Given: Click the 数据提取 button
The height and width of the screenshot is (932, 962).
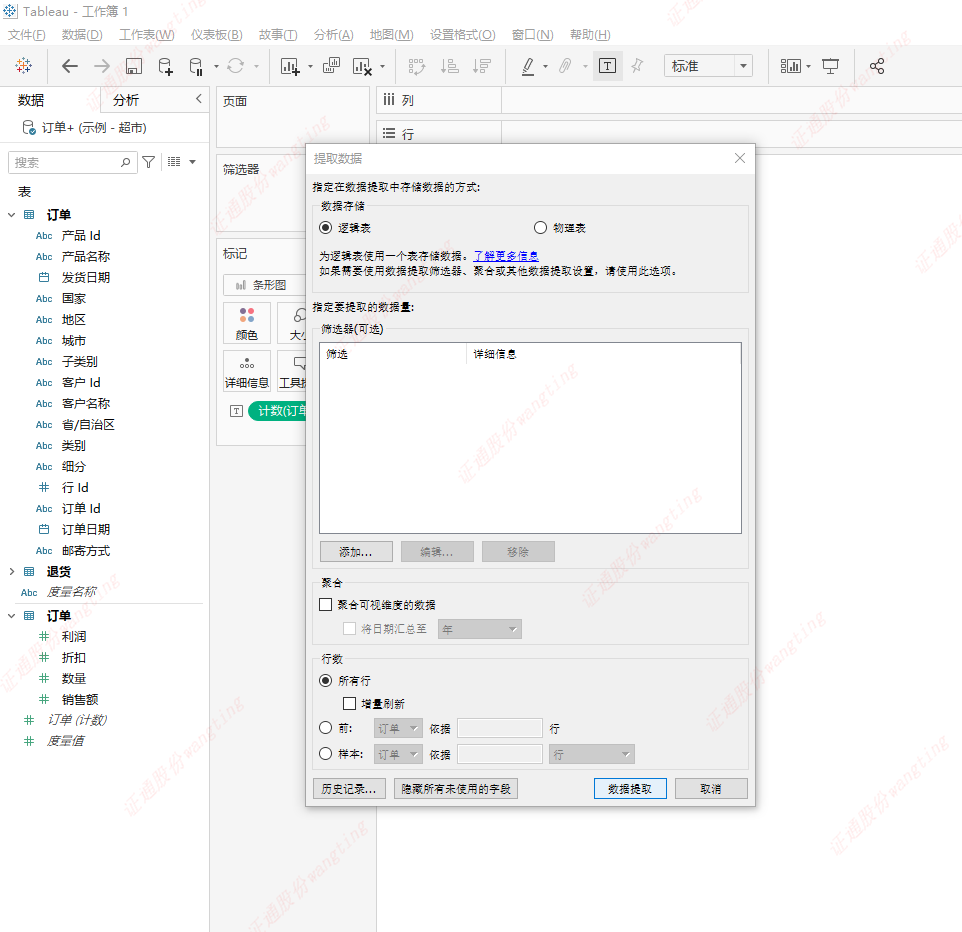Looking at the screenshot, I should tap(630, 788).
